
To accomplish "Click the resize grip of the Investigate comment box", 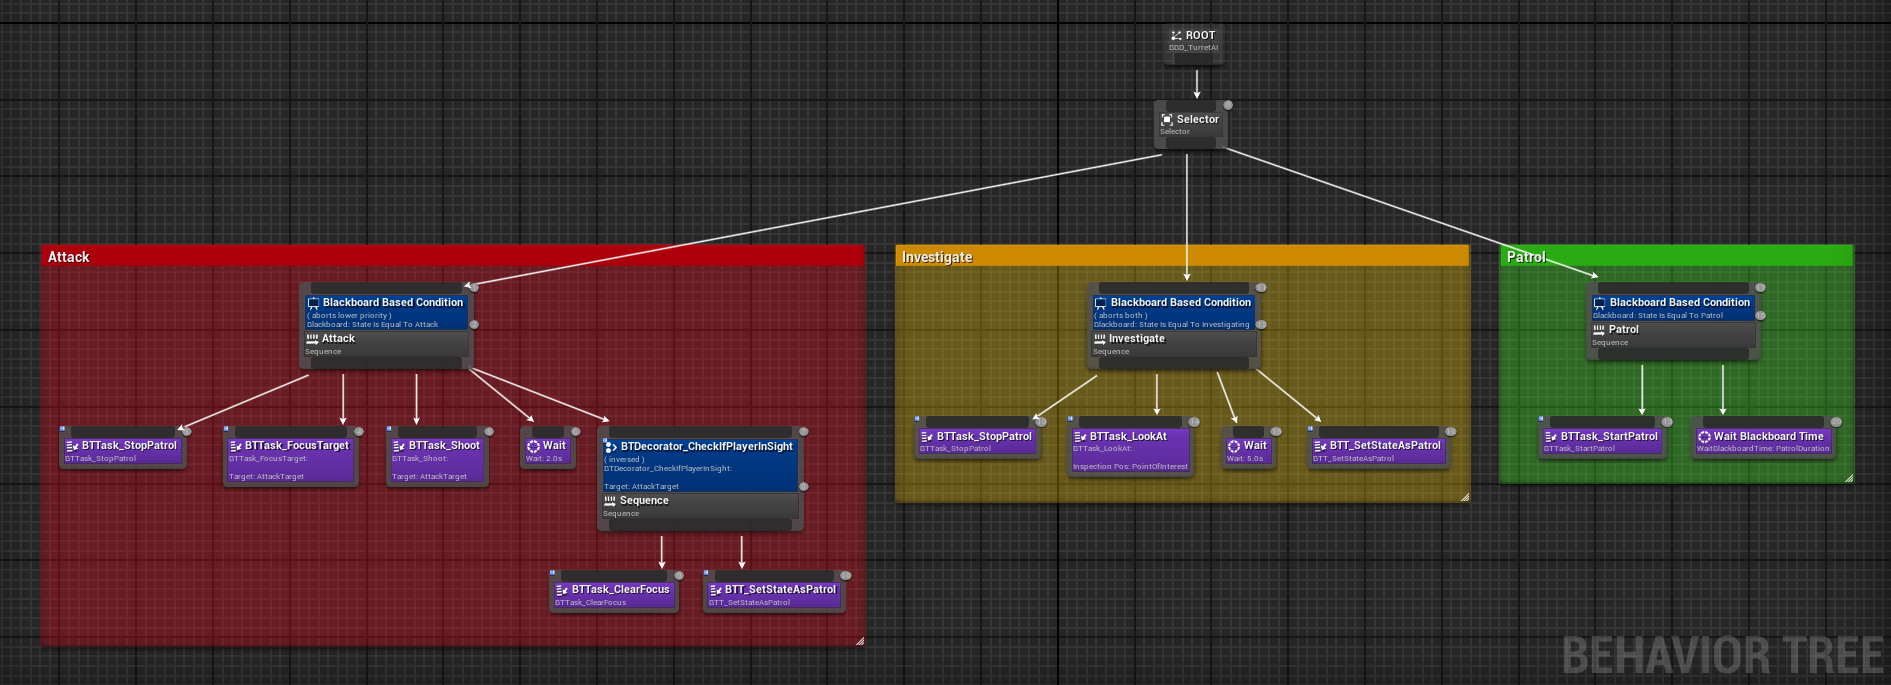I will (x=1465, y=497).
